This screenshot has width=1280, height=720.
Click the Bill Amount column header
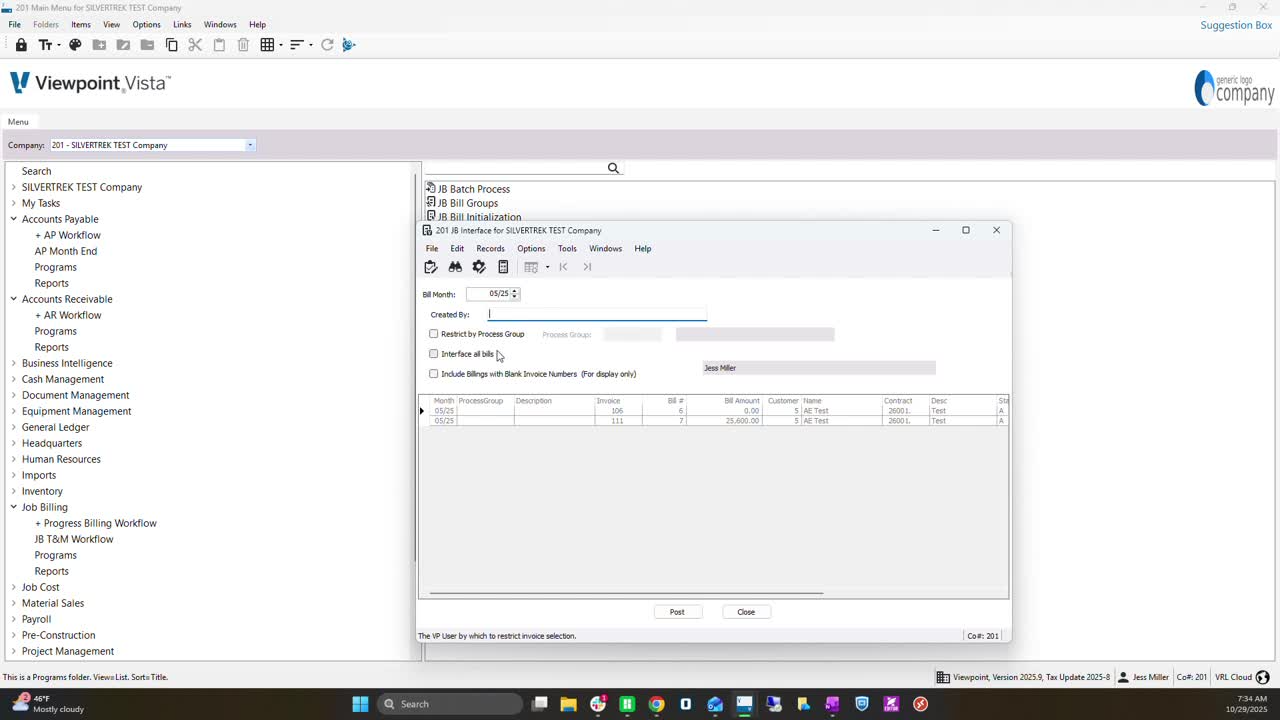pyautogui.click(x=741, y=401)
